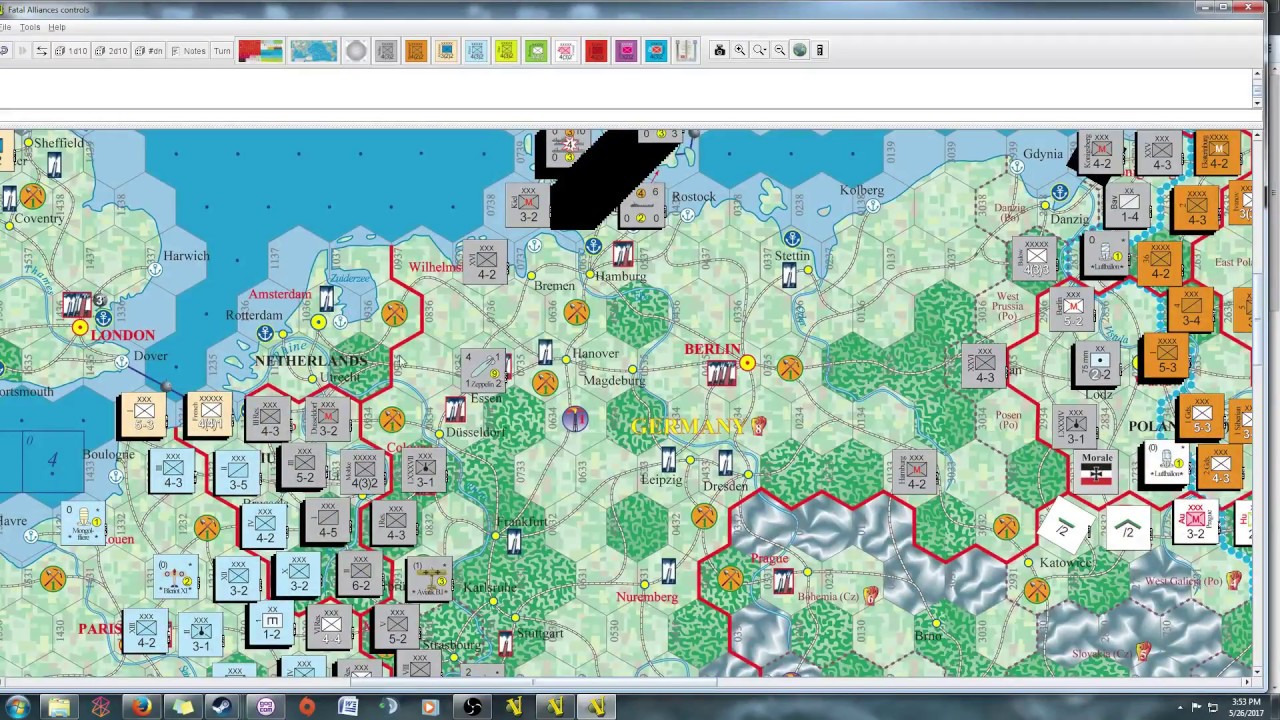Select the blue 1-2 unit counter
Screen dimensions: 1280x720
point(271,625)
